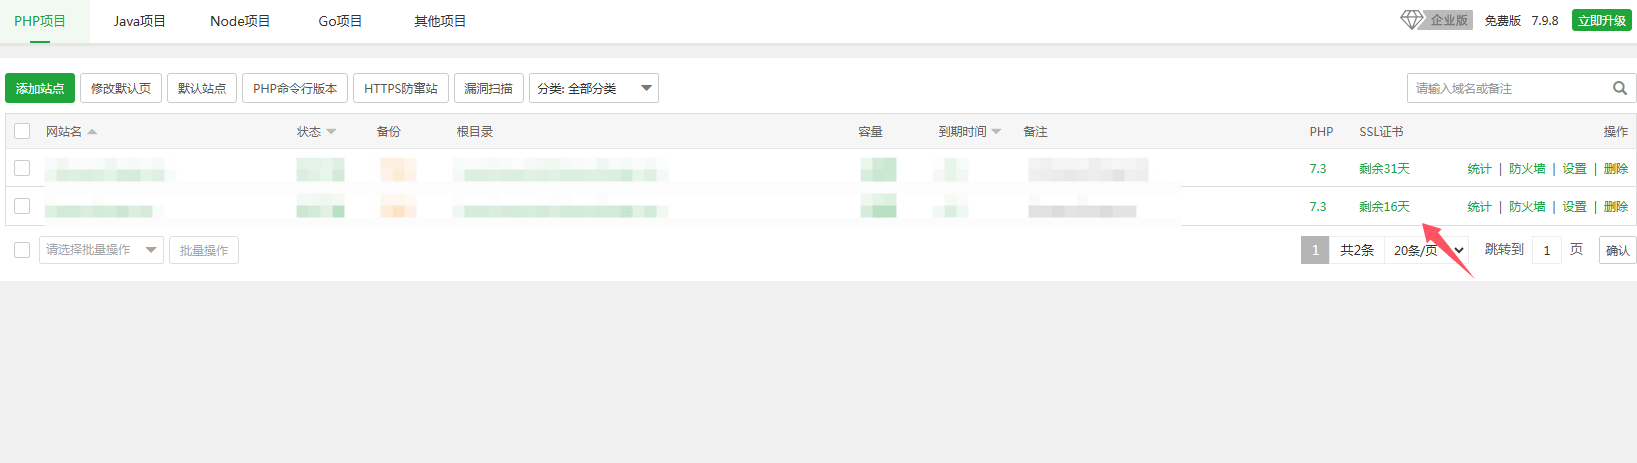
Task: Click the green 添加站点 button
Action: coord(40,88)
